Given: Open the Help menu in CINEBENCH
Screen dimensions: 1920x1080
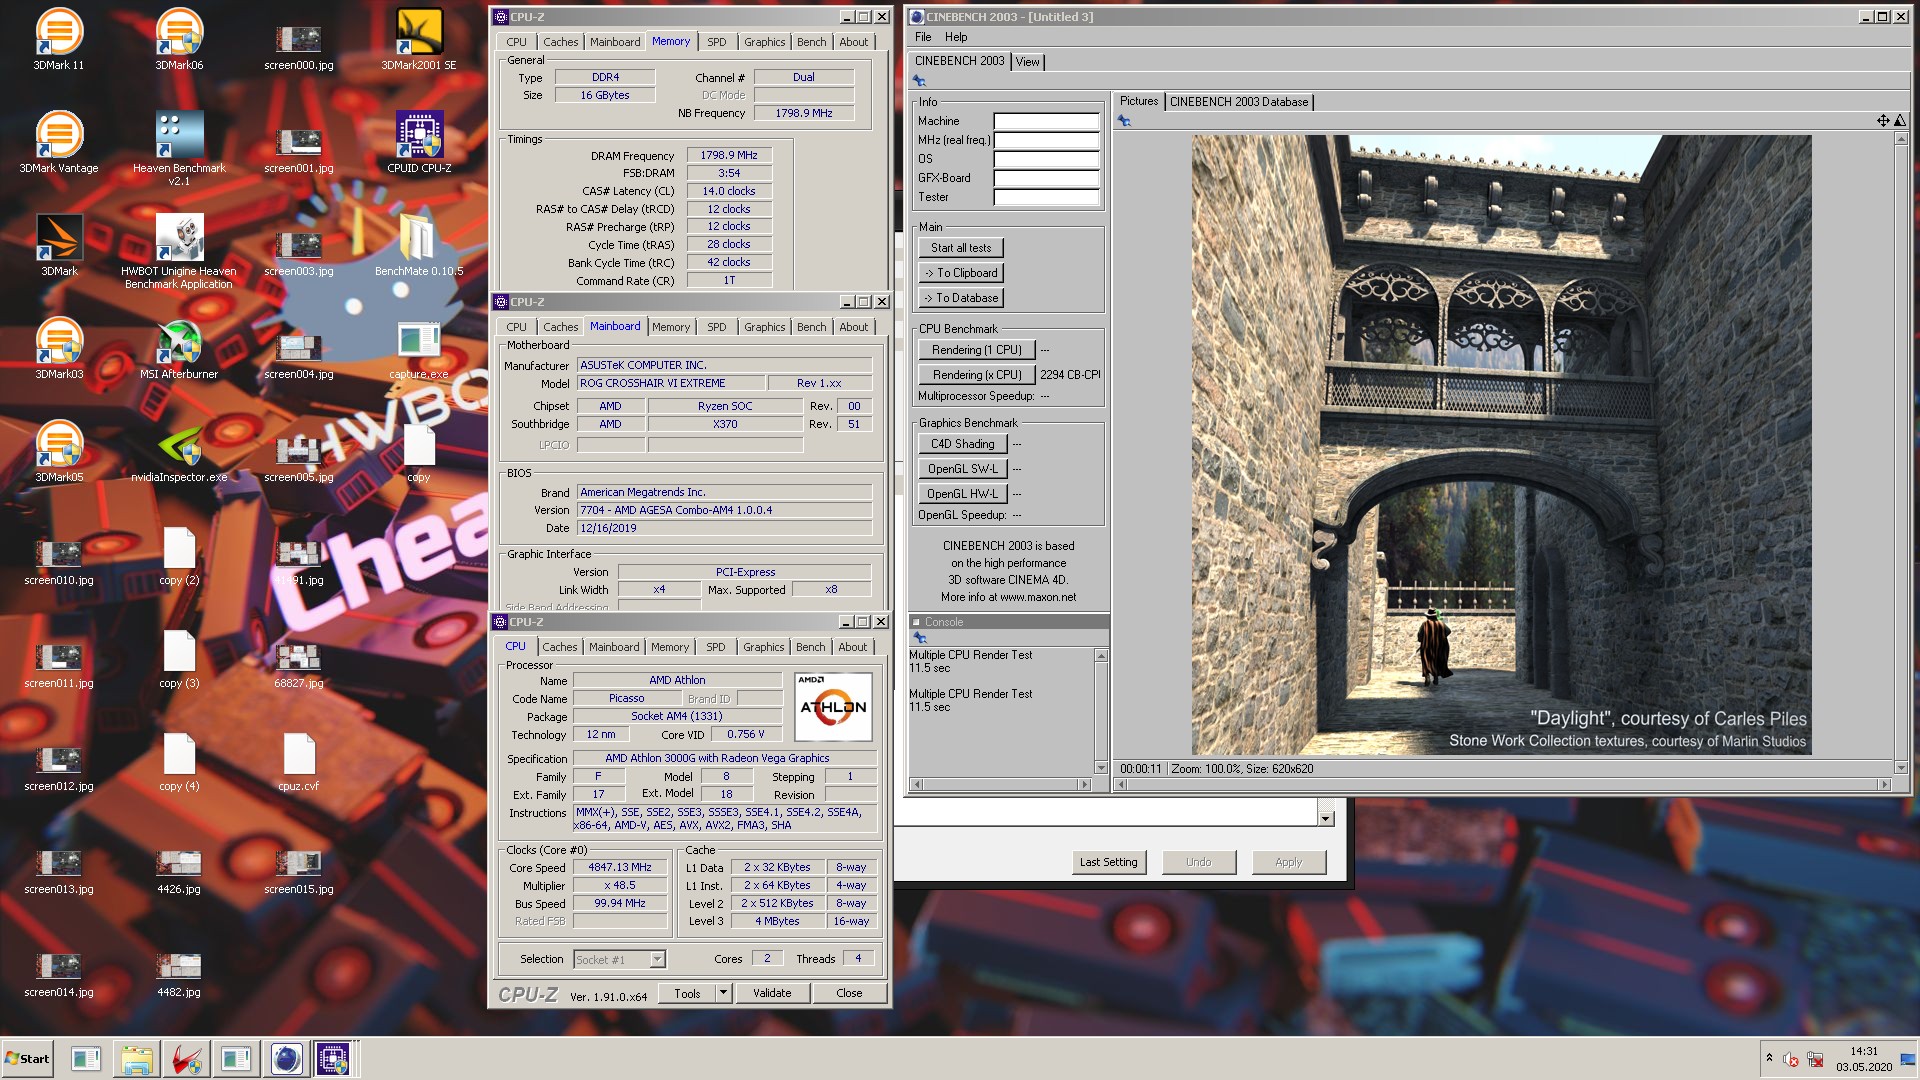Looking at the screenshot, I should [x=956, y=37].
